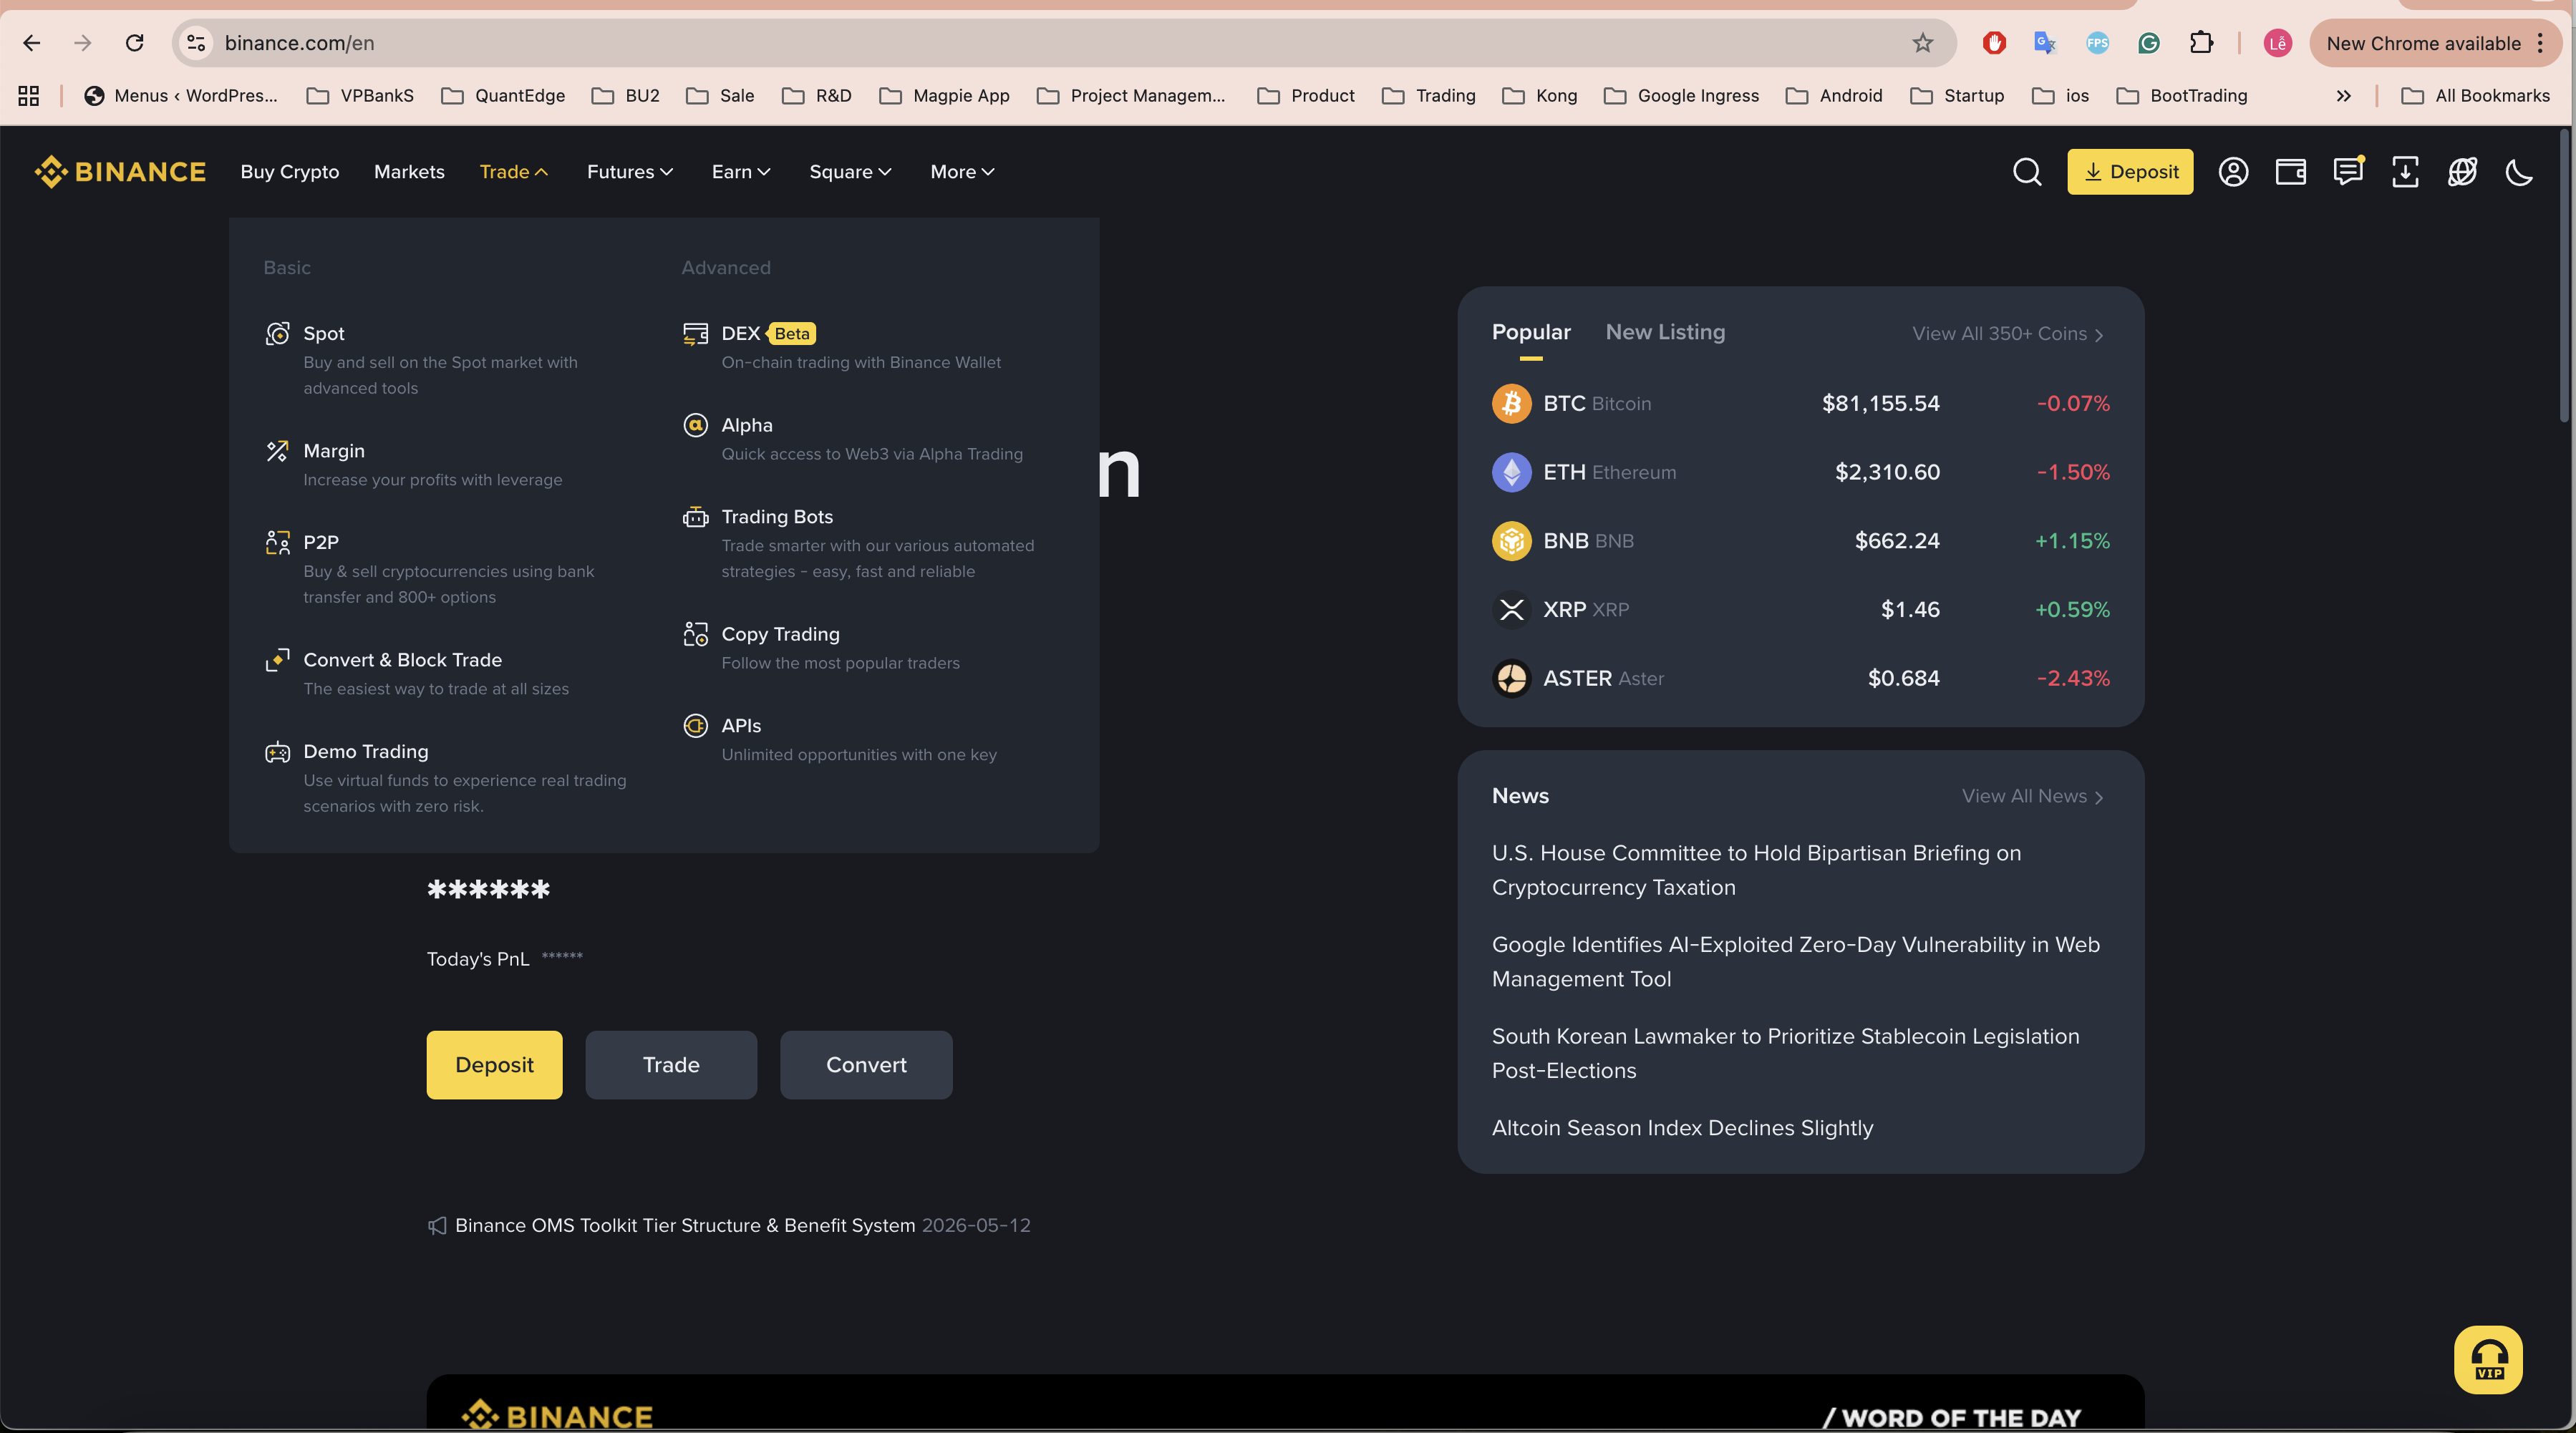
Task: Open the chat messages icon with notification dot
Action: [2348, 171]
